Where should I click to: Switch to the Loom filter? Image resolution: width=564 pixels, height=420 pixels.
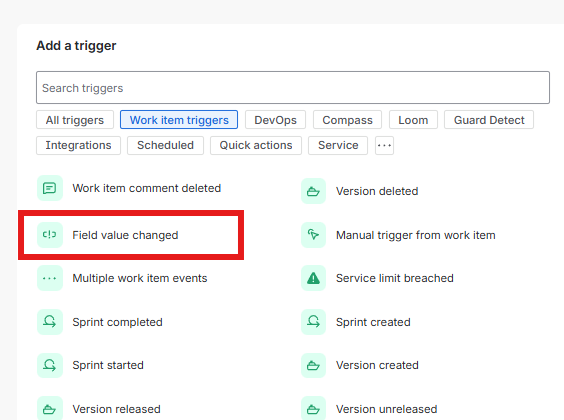pos(413,120)
